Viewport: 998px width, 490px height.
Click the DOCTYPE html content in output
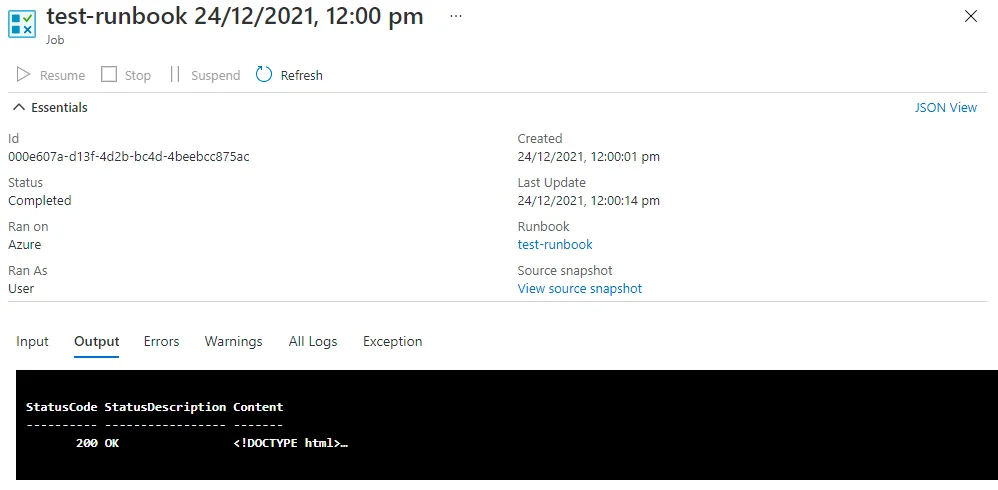[x=290, y=443]
